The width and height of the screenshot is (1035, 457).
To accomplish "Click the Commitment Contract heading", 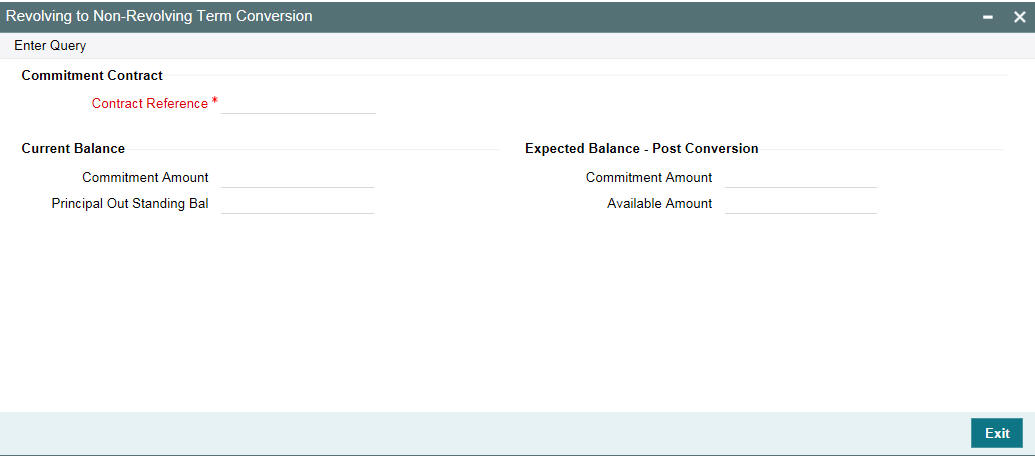I will [92, 75].
